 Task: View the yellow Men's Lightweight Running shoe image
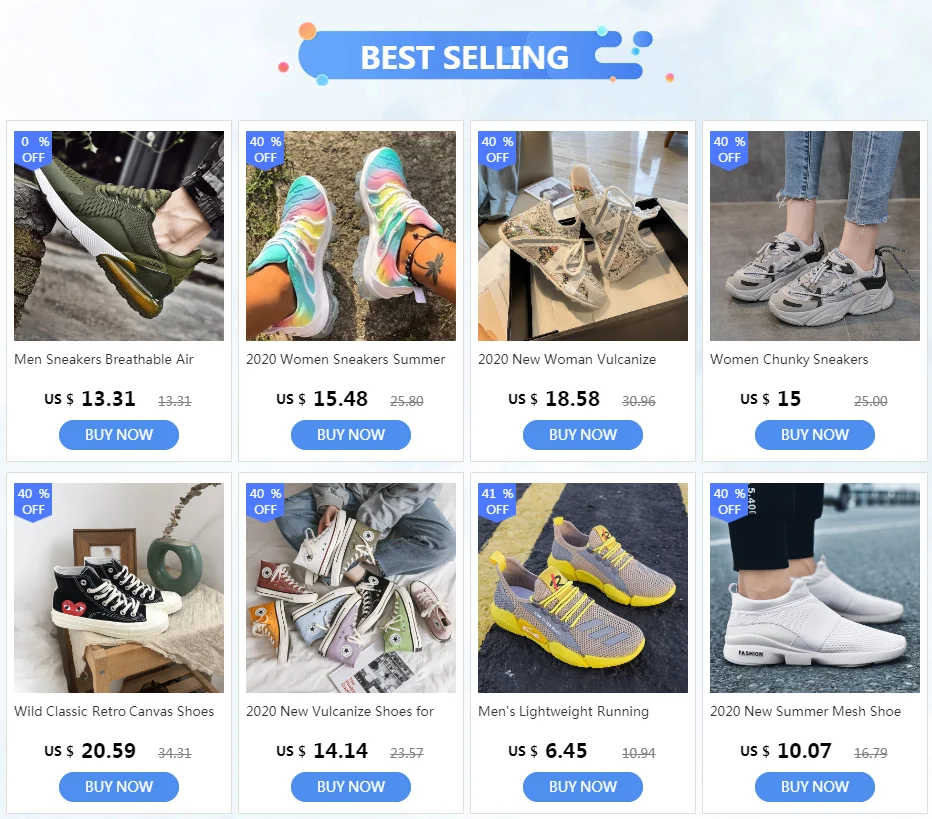click(x=582, y=588)
